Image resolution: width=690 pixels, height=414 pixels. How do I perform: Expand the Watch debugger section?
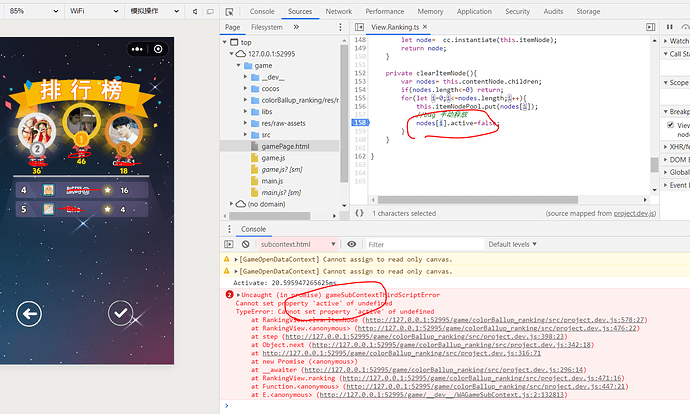[666, 41]
